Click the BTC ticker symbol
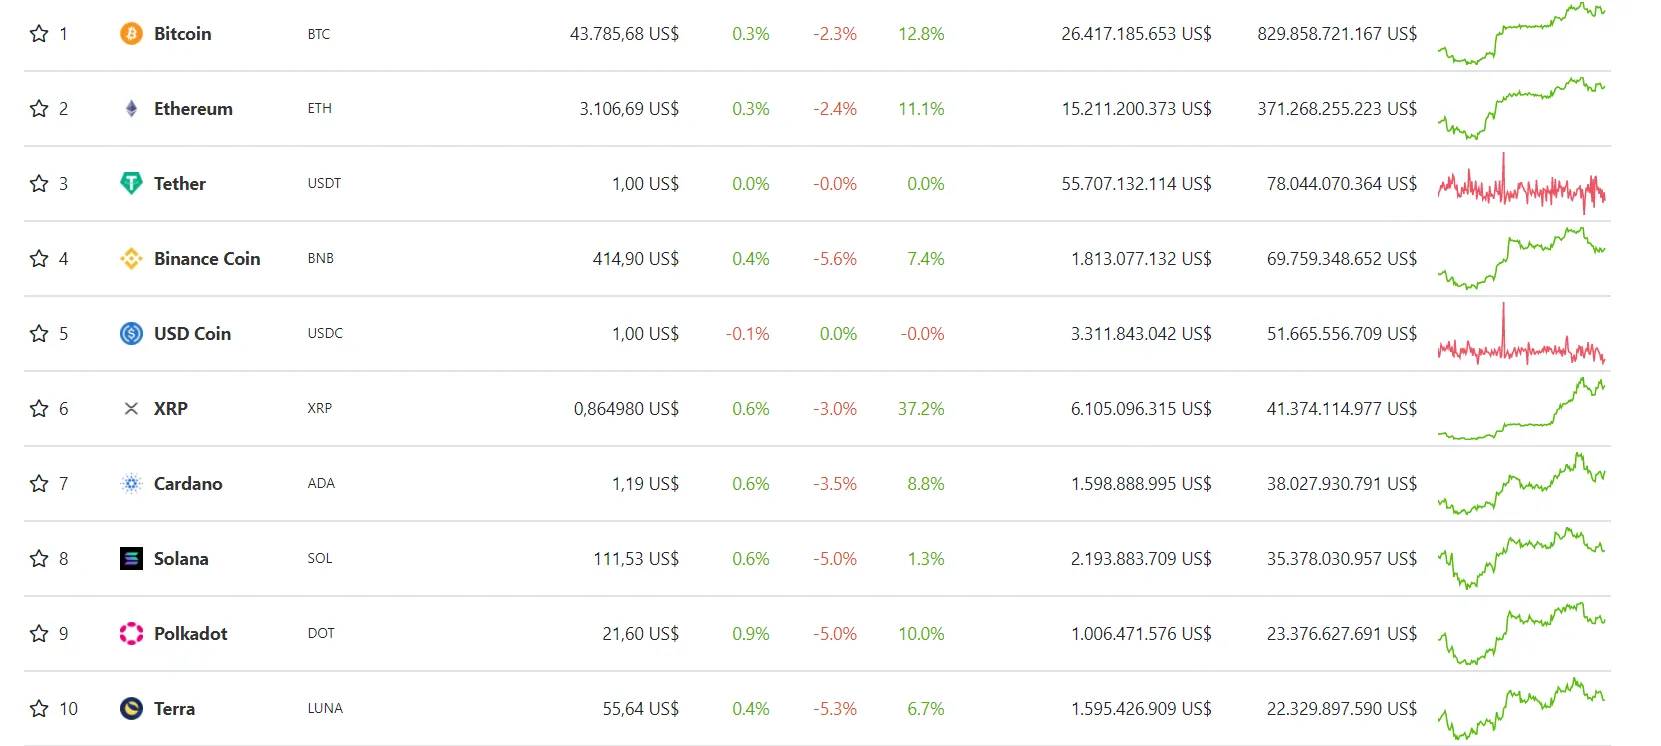Screen dimensions: 1661x746 click(x=319, y=34)
